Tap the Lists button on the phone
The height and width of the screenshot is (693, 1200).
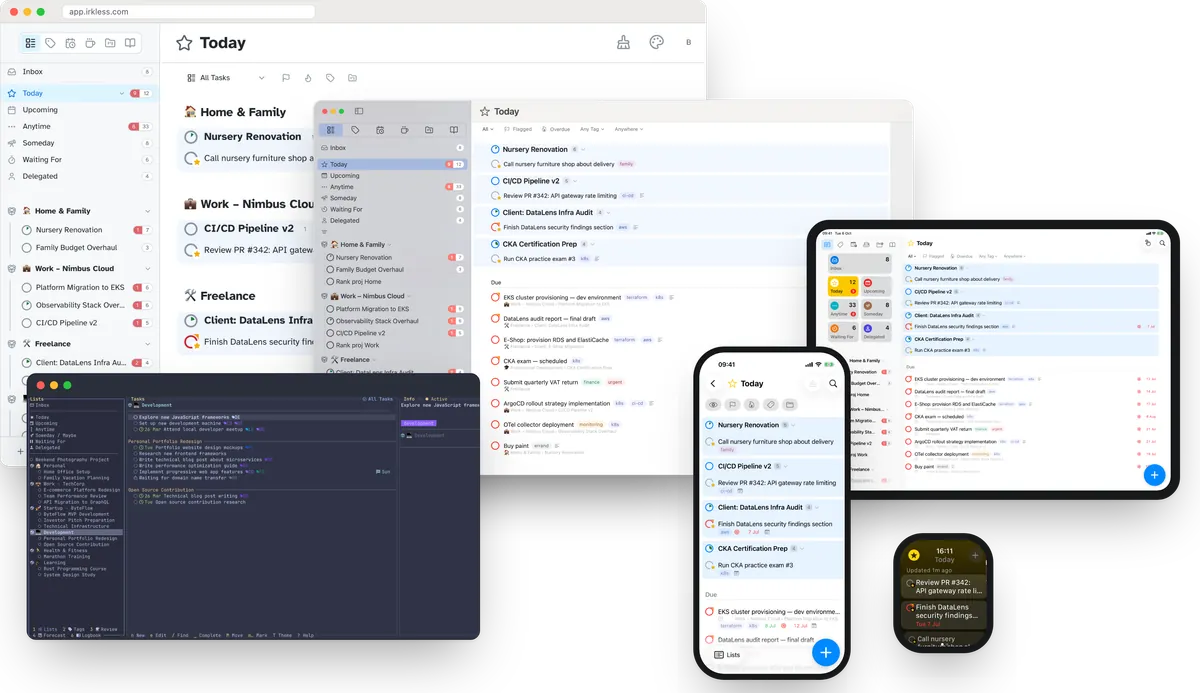(x=727, y=655)
